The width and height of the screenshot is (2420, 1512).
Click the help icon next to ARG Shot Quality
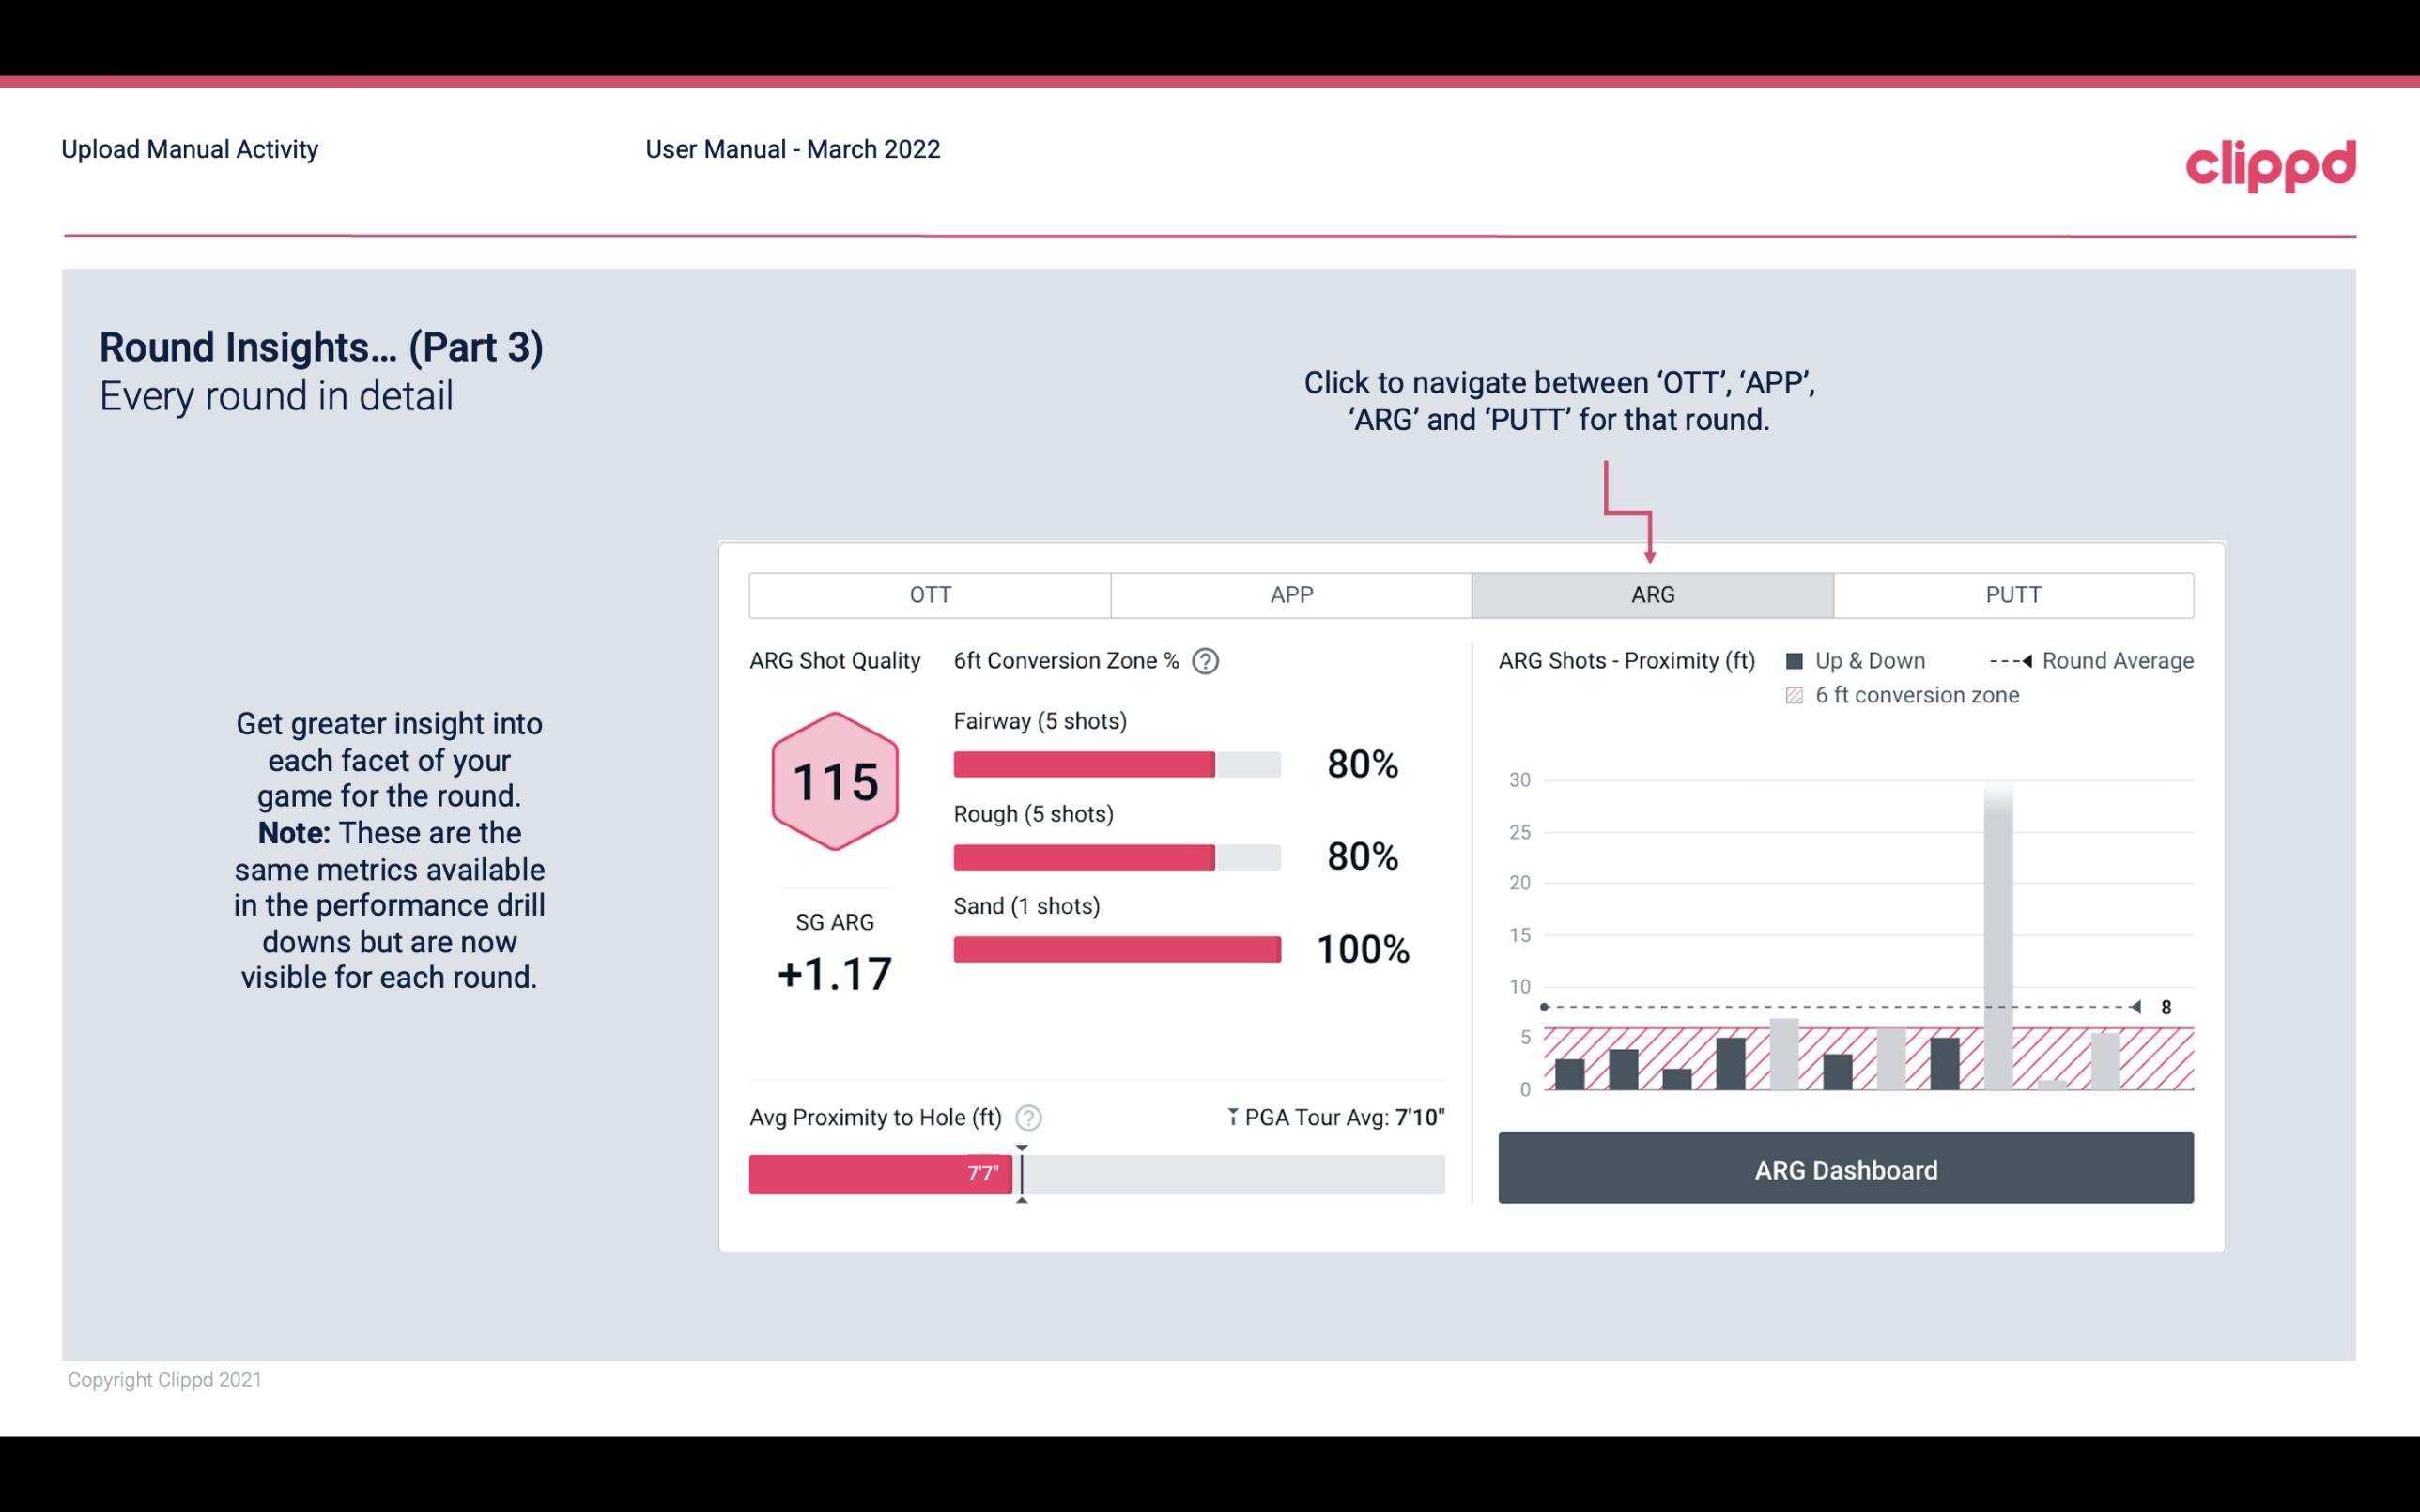click(x=1210, y=662)
